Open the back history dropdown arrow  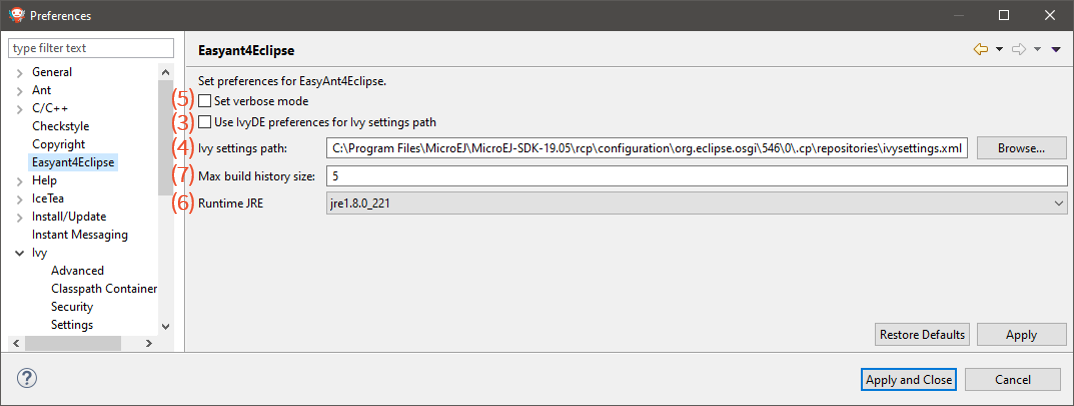pyautogui.click(x=999, y=49)
